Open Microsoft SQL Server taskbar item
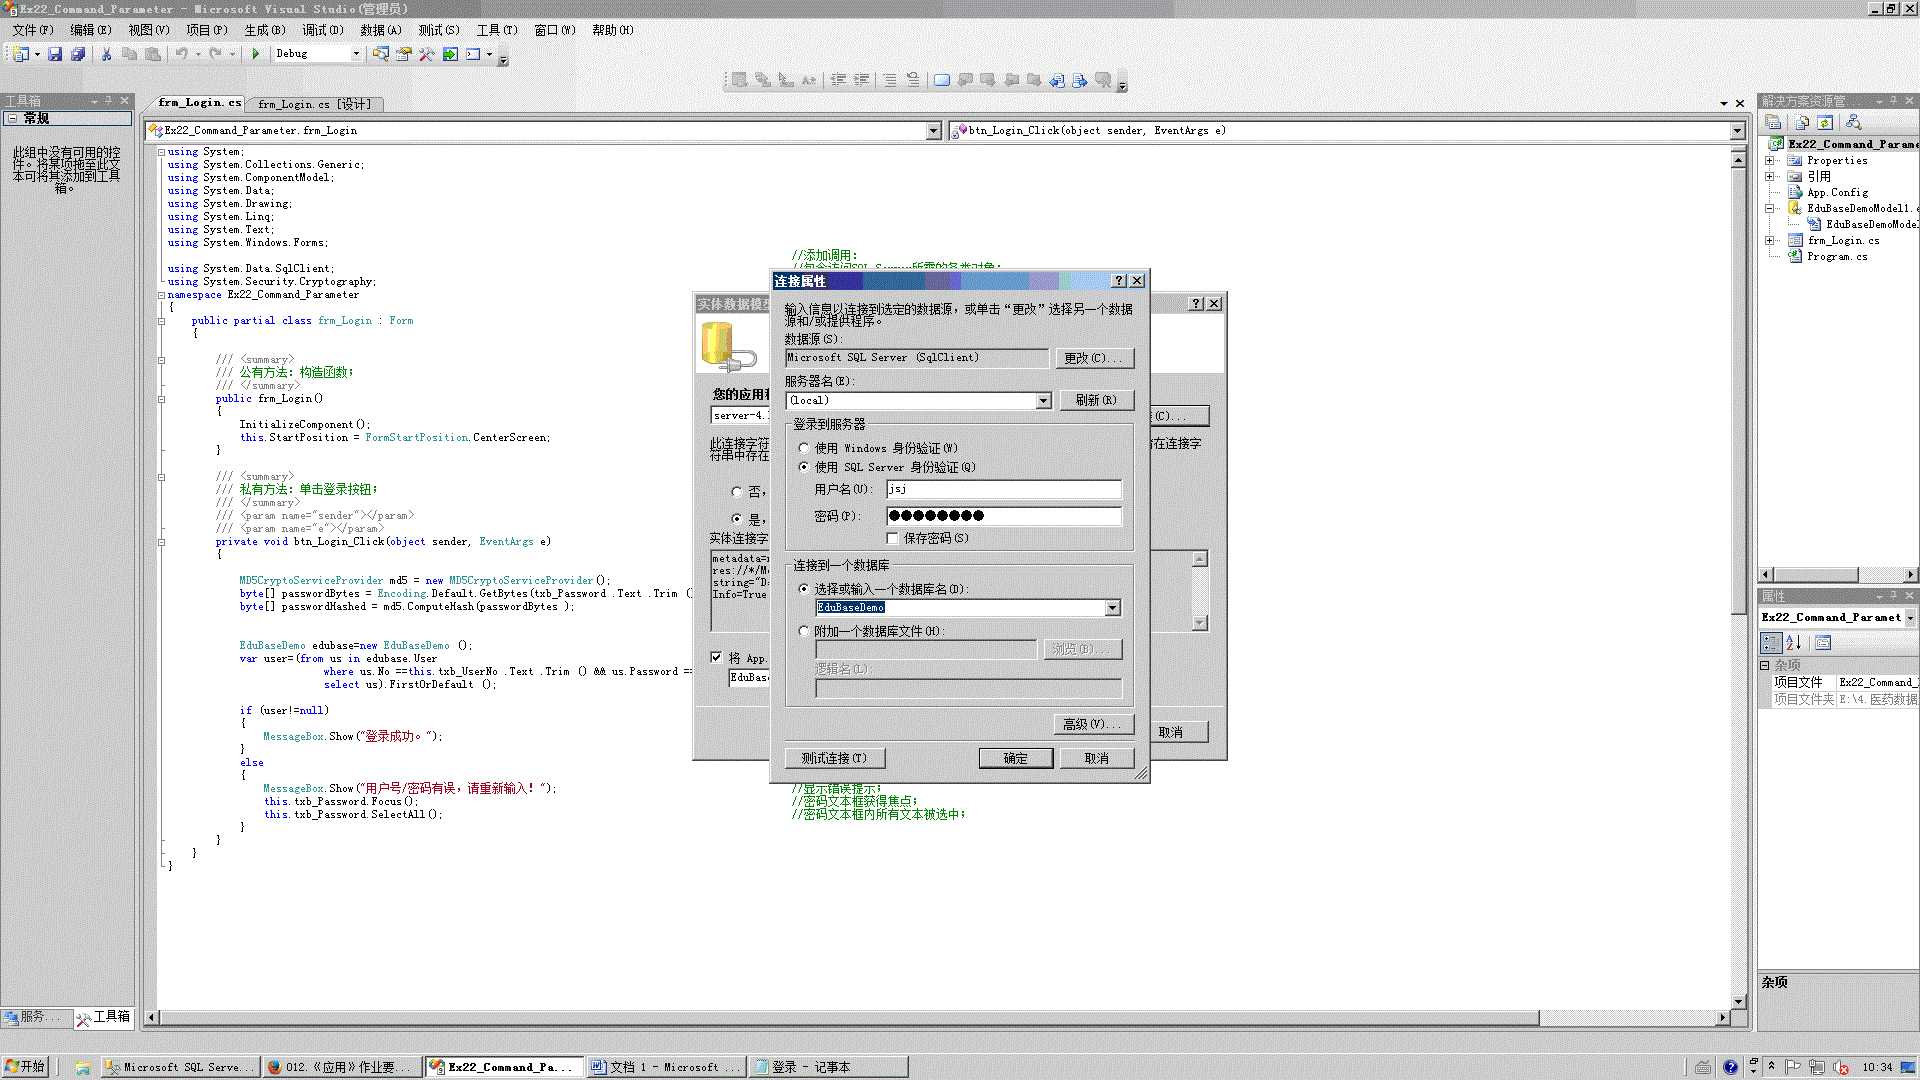 (181, 1067)
